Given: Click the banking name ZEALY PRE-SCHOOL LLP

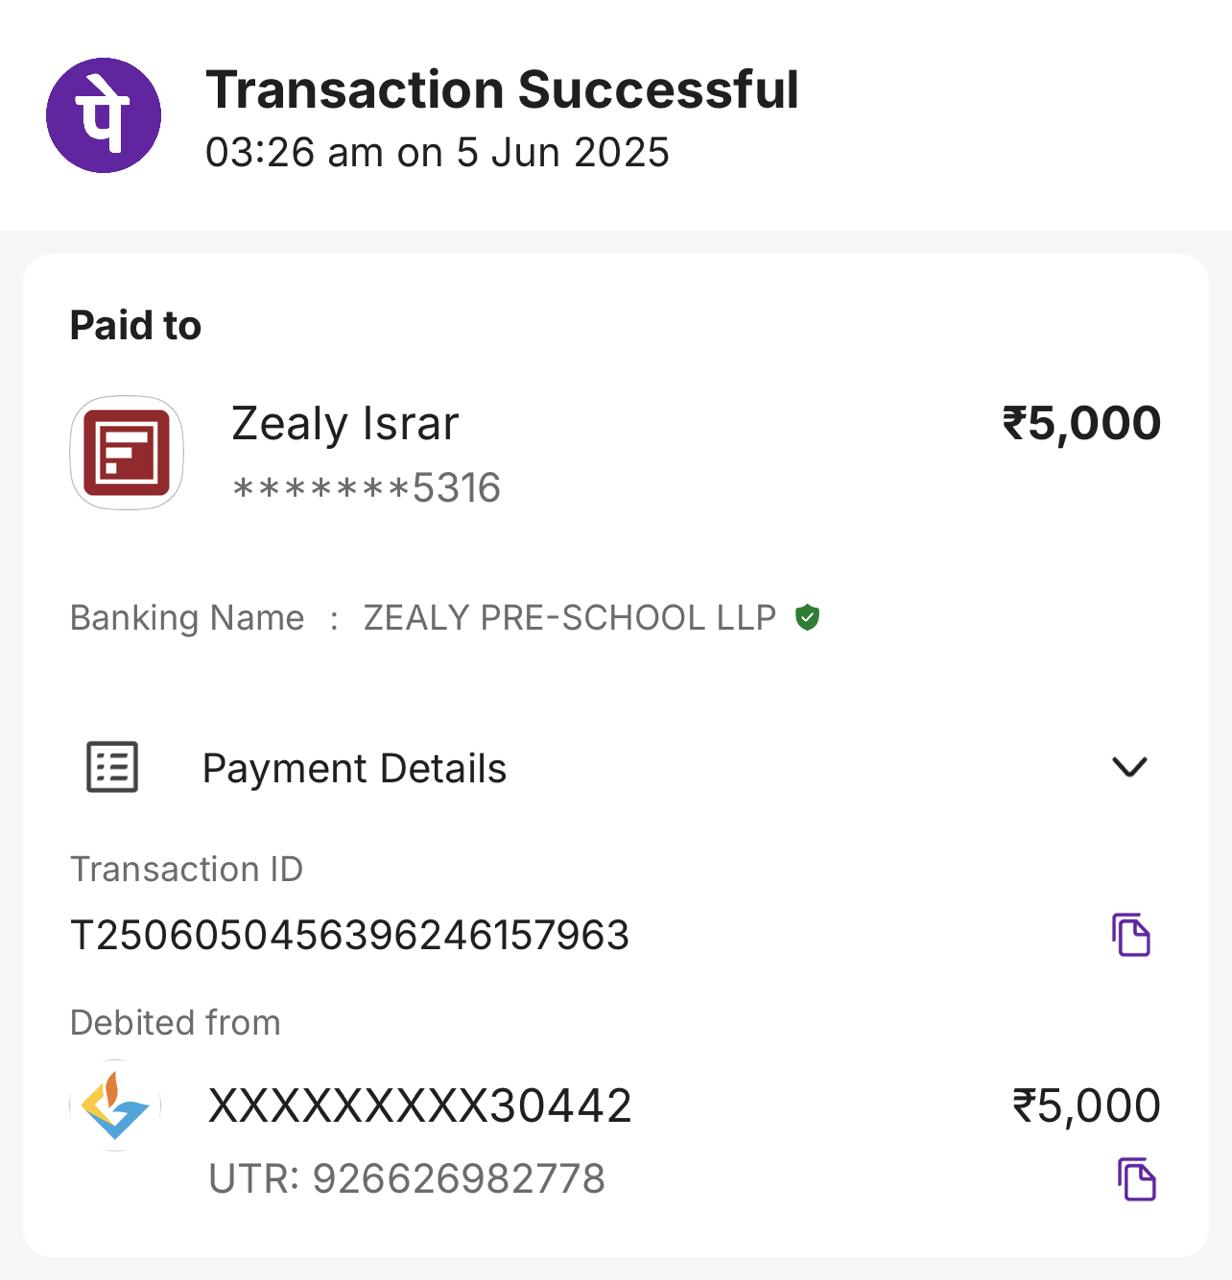Looking at the screenshot, I should [x=569, y=618].
